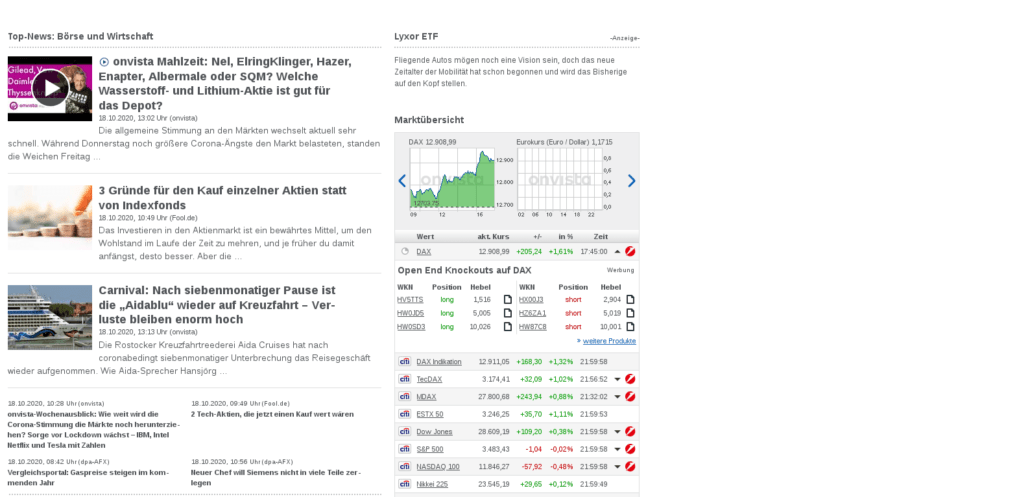The height and width of the screenshot is (497, 1030).
Task: Click citi icon beside Dow Jones
Action: point(405,431)
